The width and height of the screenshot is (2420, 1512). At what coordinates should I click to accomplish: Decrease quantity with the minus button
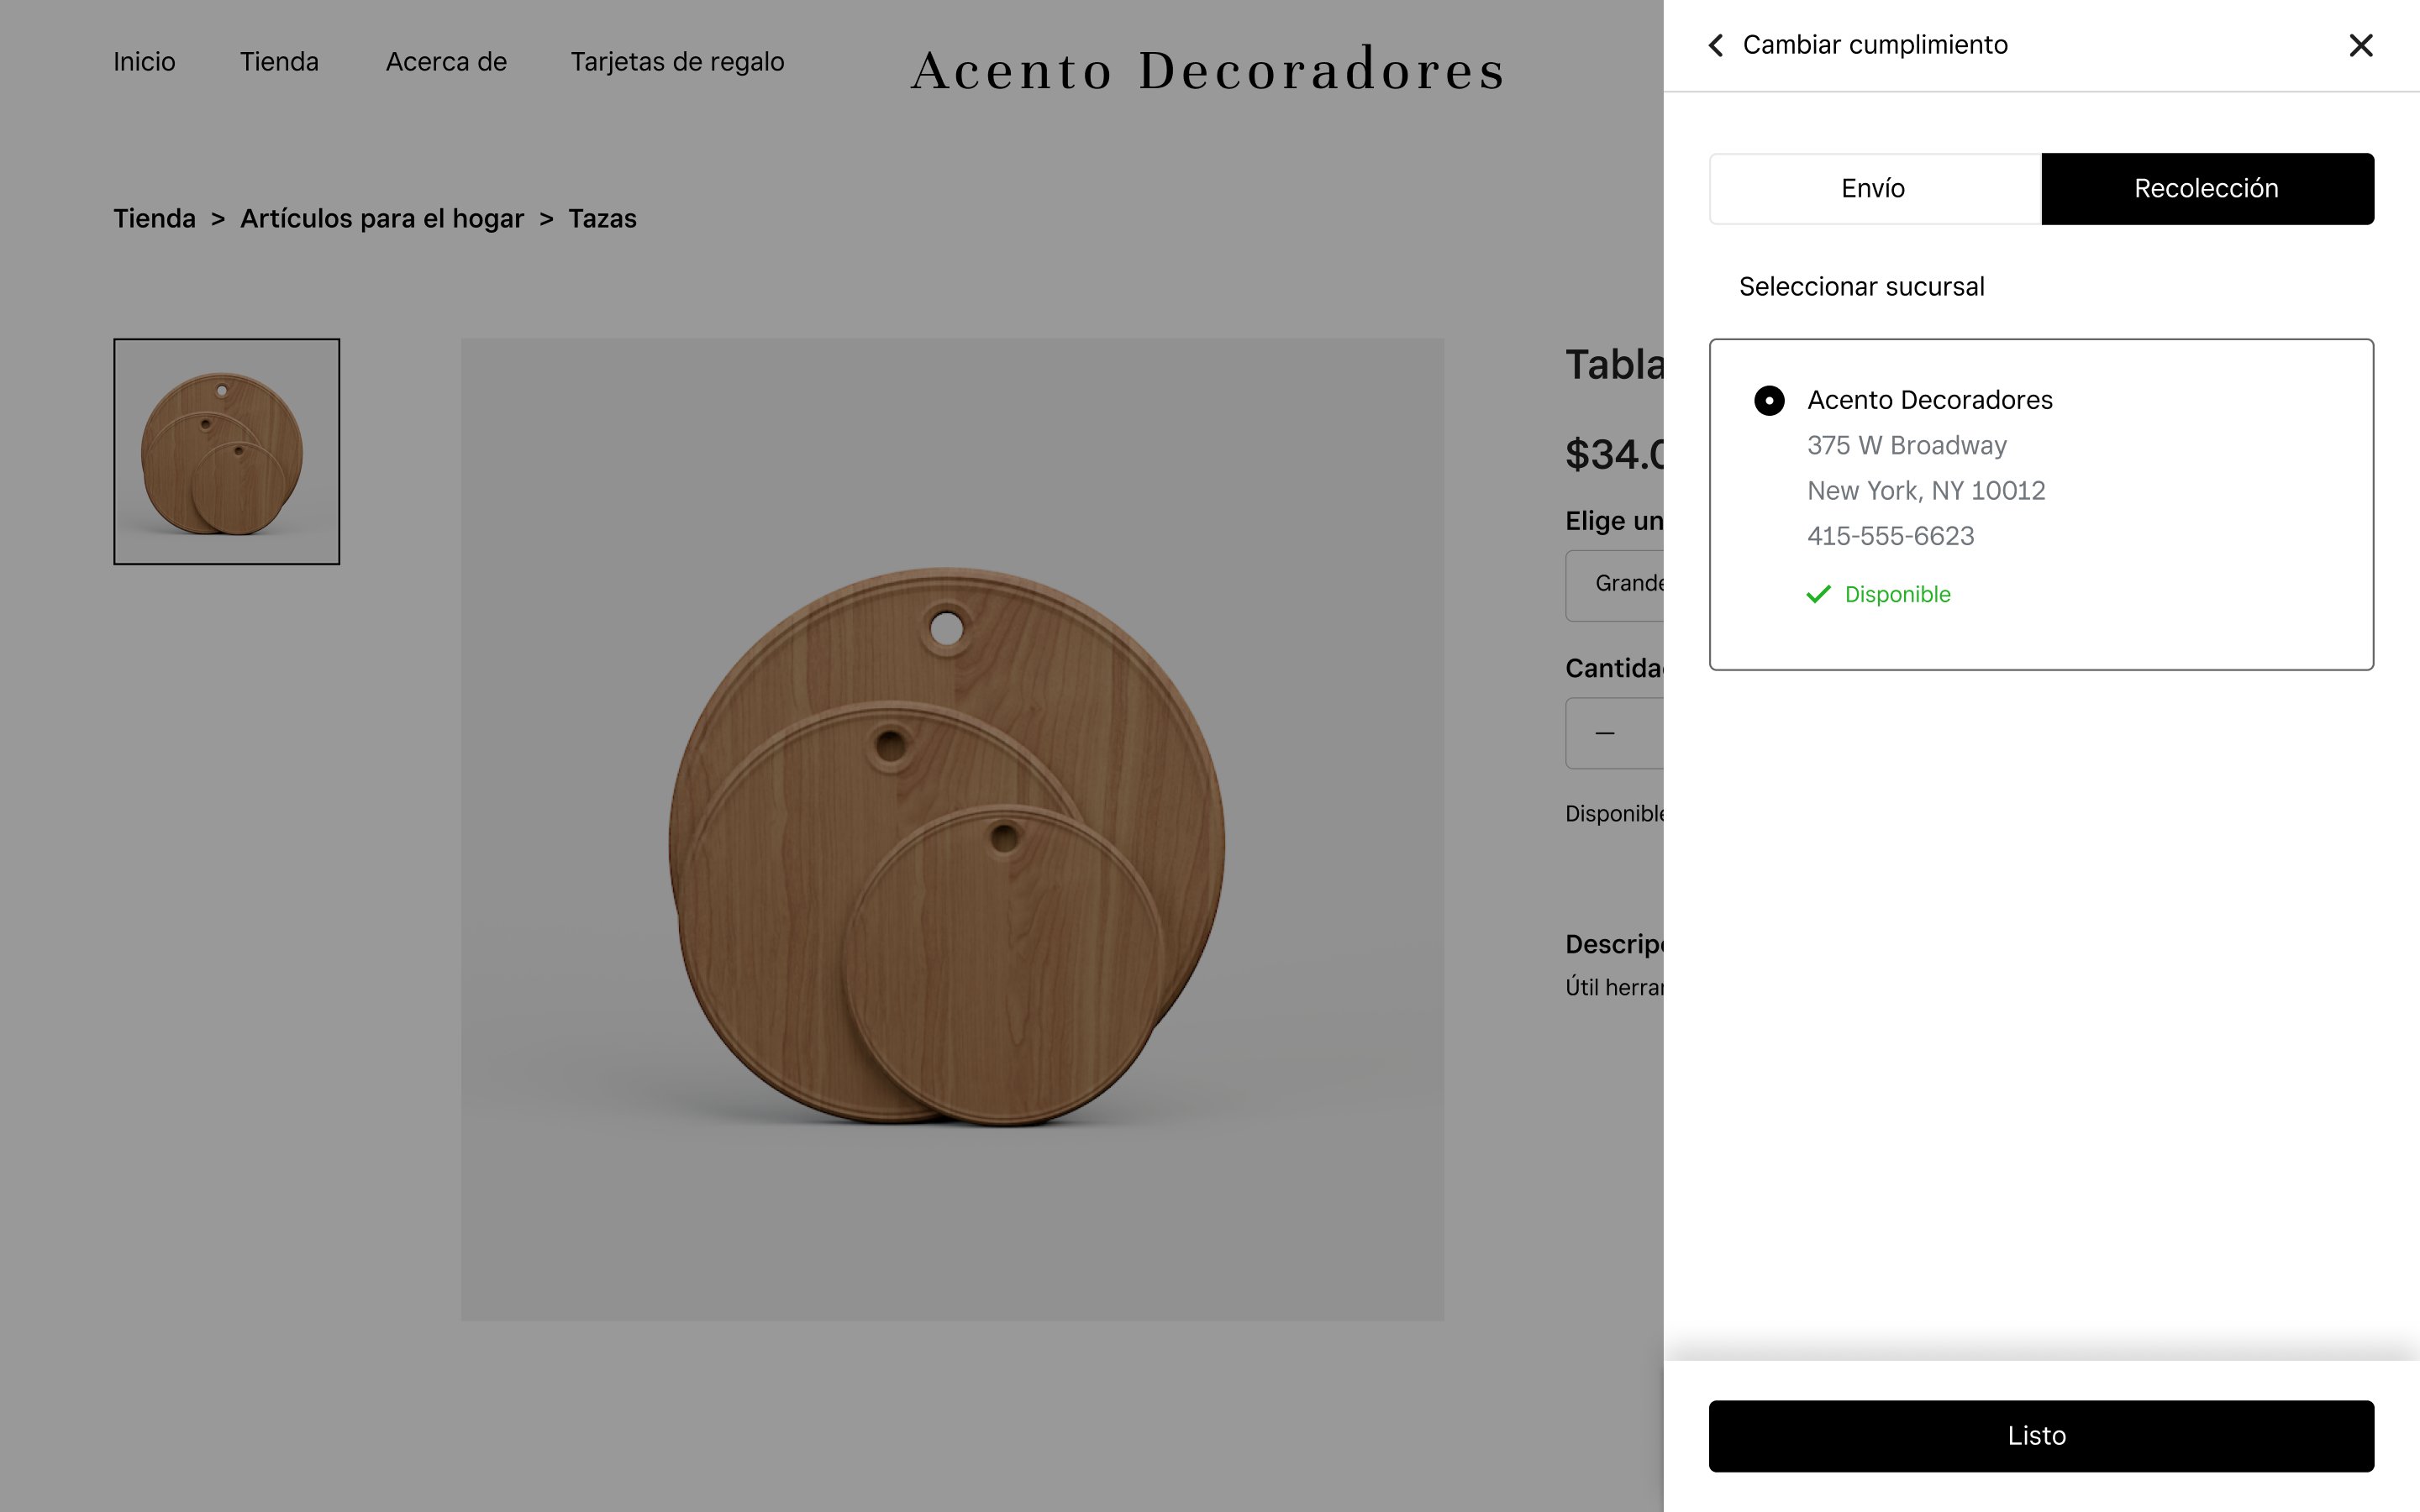click(1605, 733)
